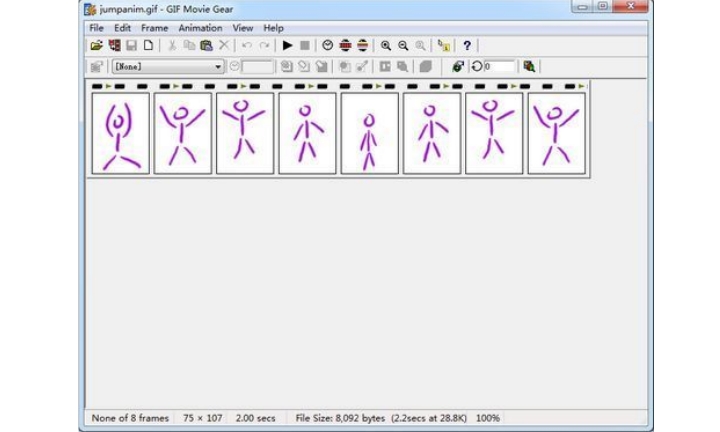
Task: Open the View menu
Action: point(242,28)
